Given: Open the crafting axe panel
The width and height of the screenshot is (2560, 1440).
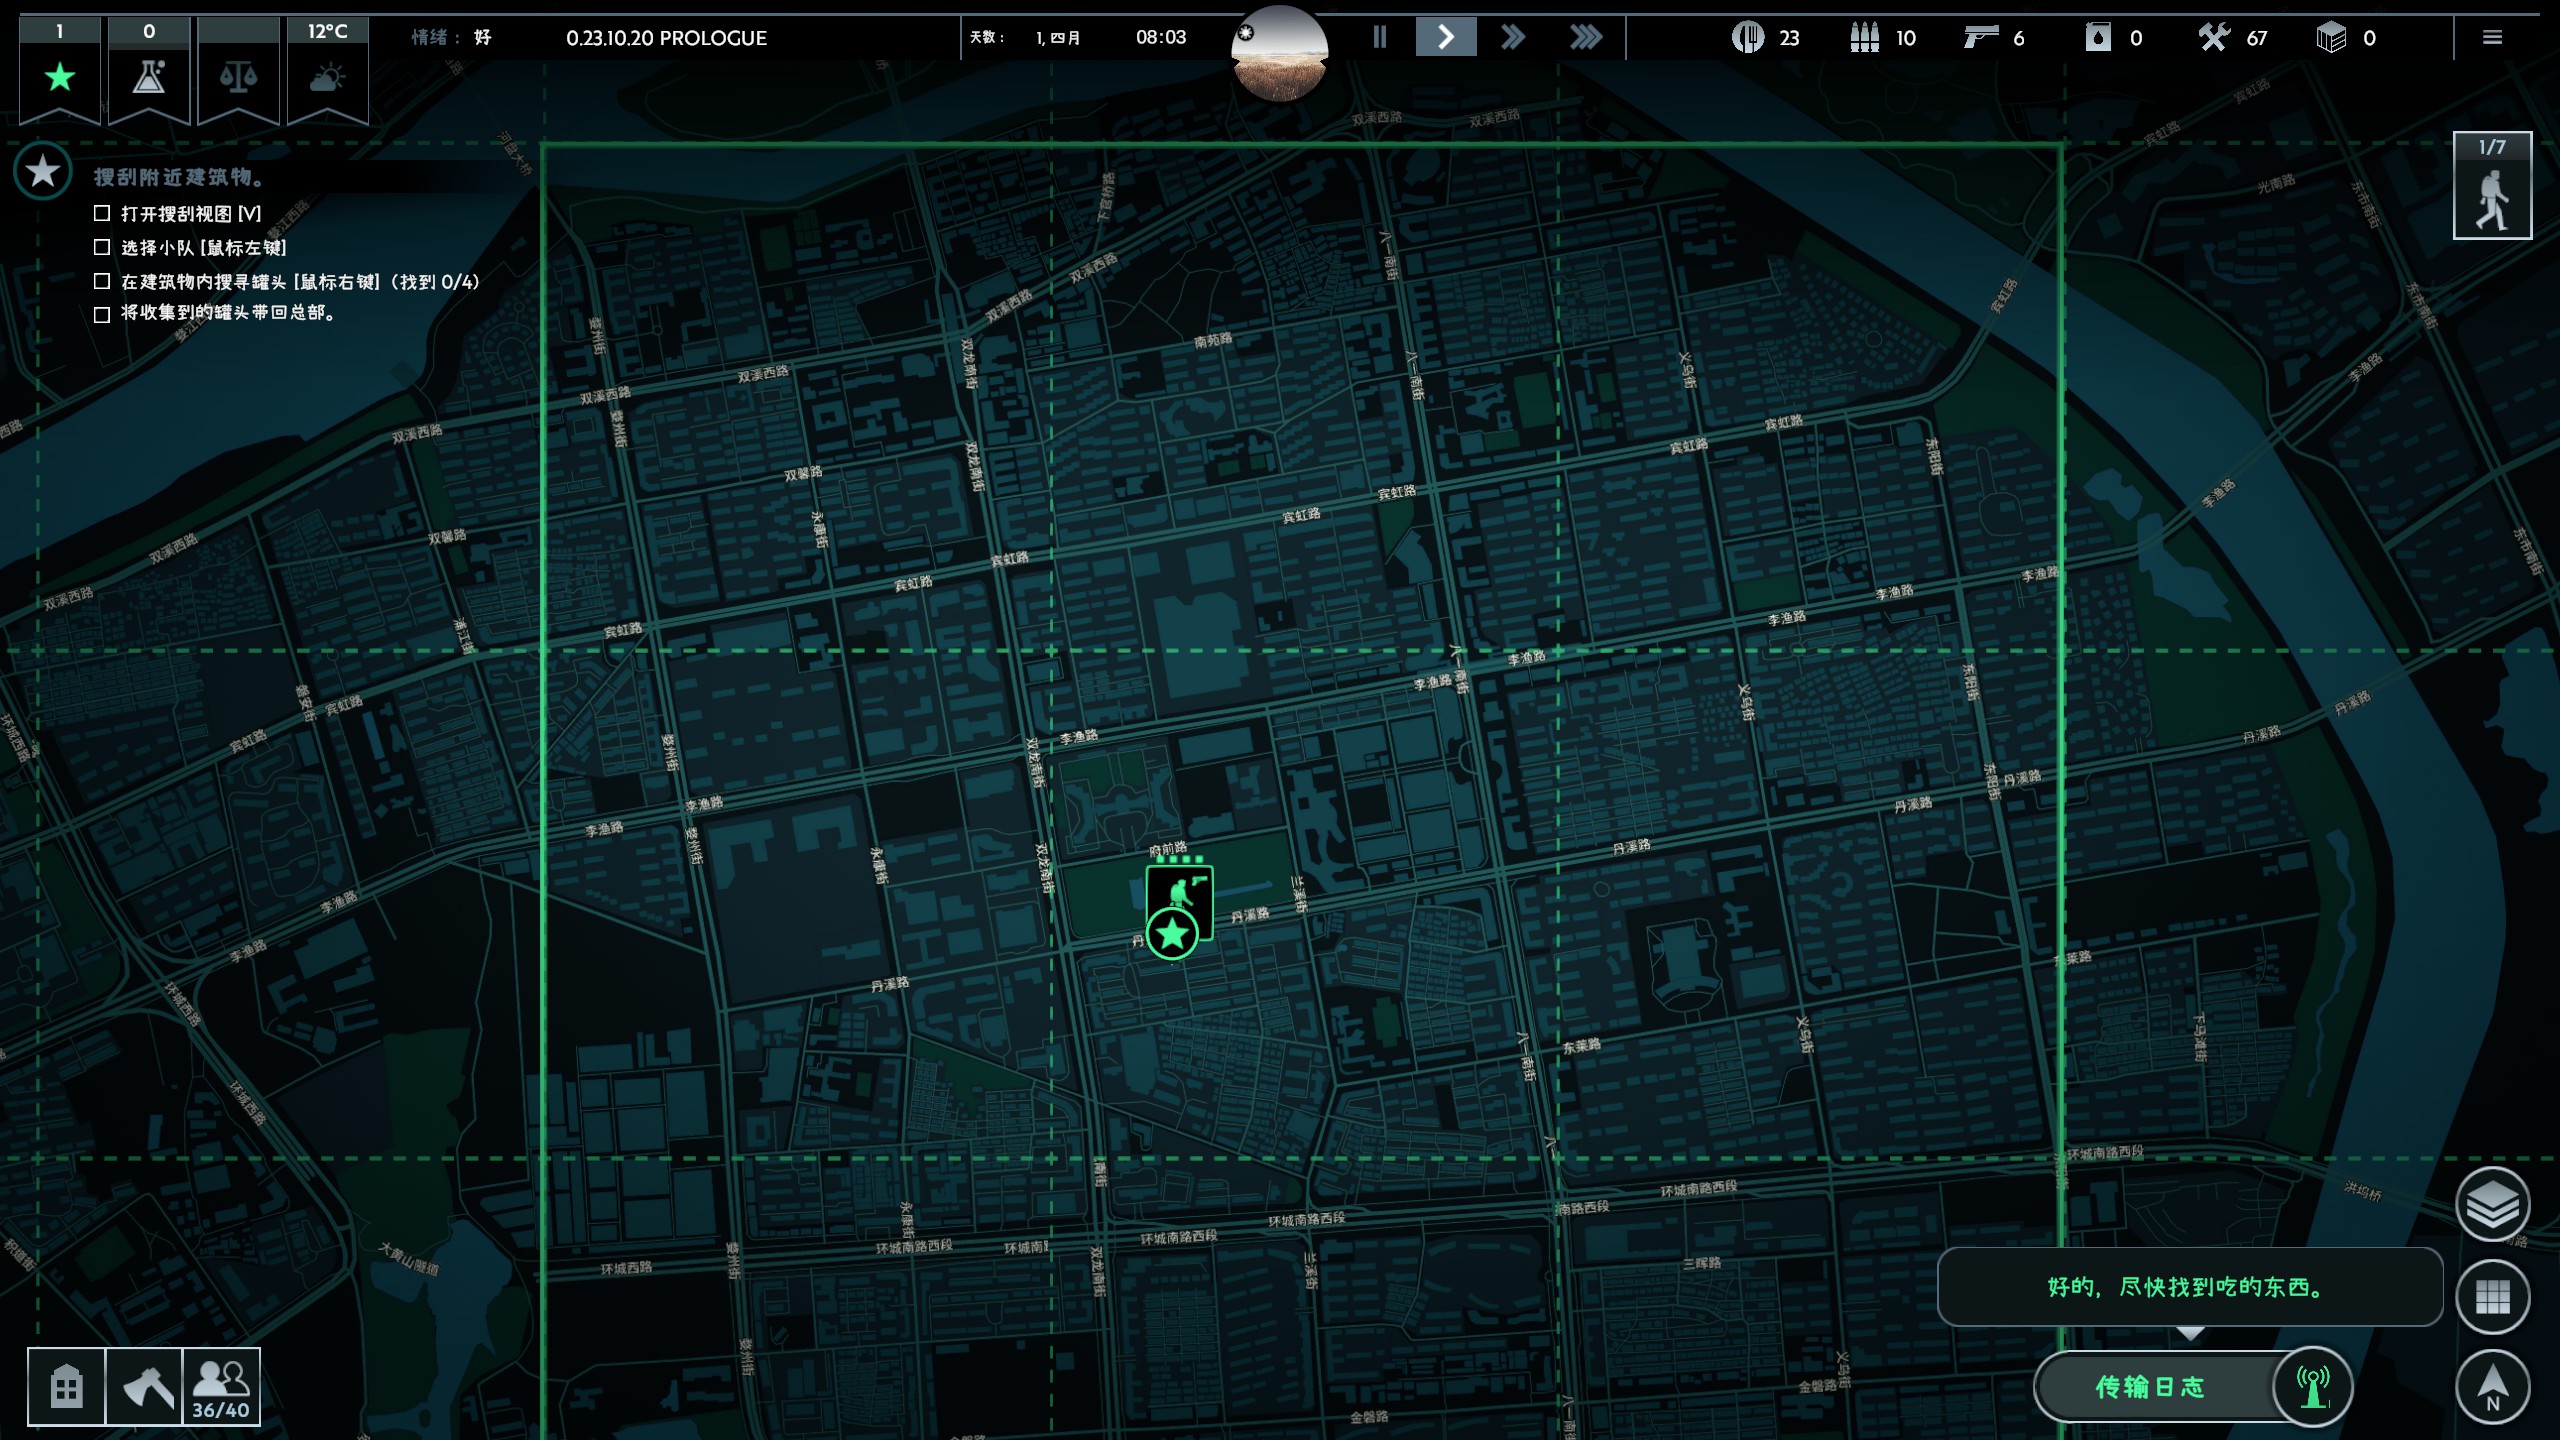Looking at the screenshot, I should click(x=144, y=1387).
